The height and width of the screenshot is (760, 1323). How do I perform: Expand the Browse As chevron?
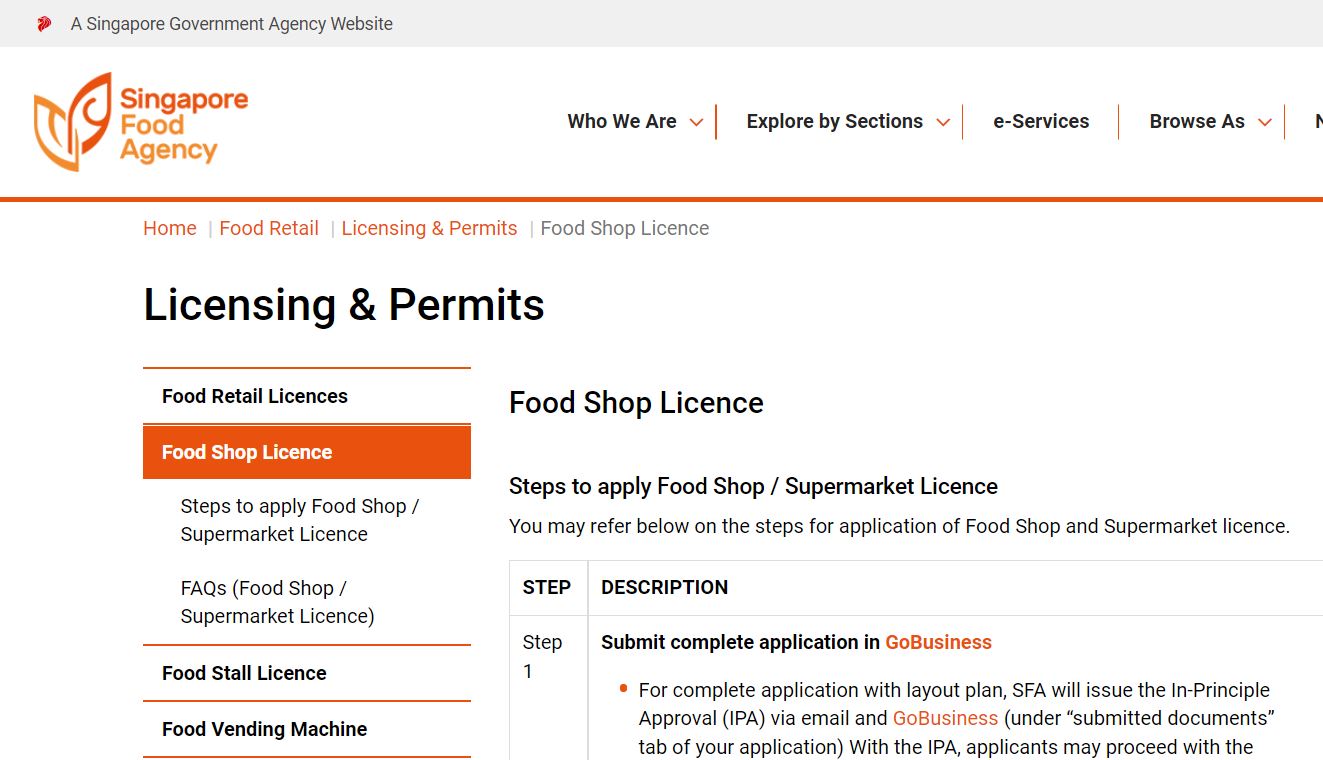tap(1264, 122)
